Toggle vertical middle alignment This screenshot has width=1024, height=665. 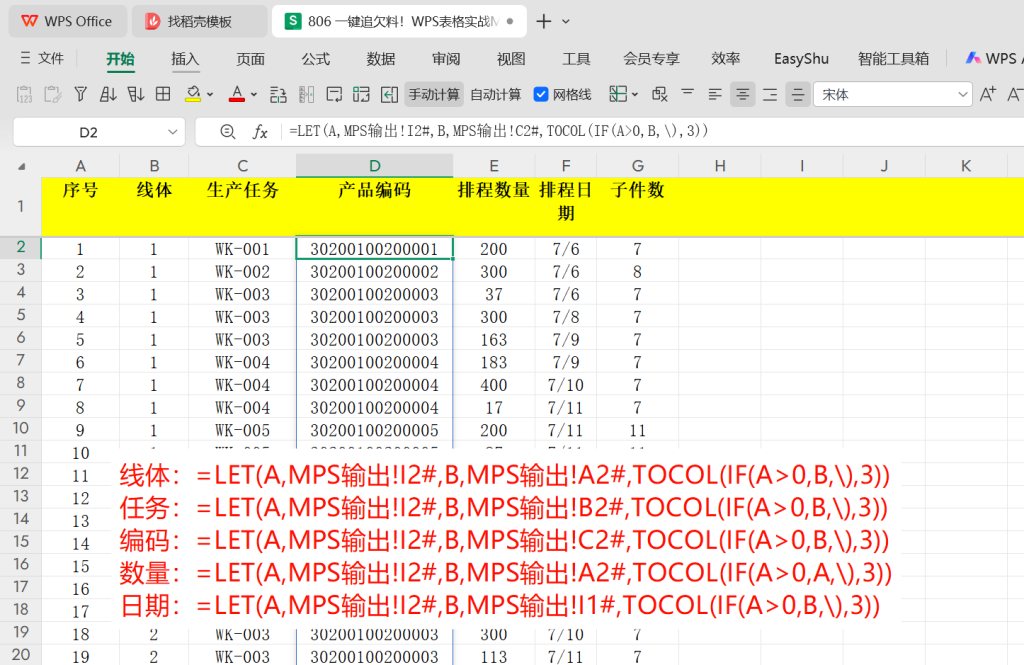pos(798,95)
